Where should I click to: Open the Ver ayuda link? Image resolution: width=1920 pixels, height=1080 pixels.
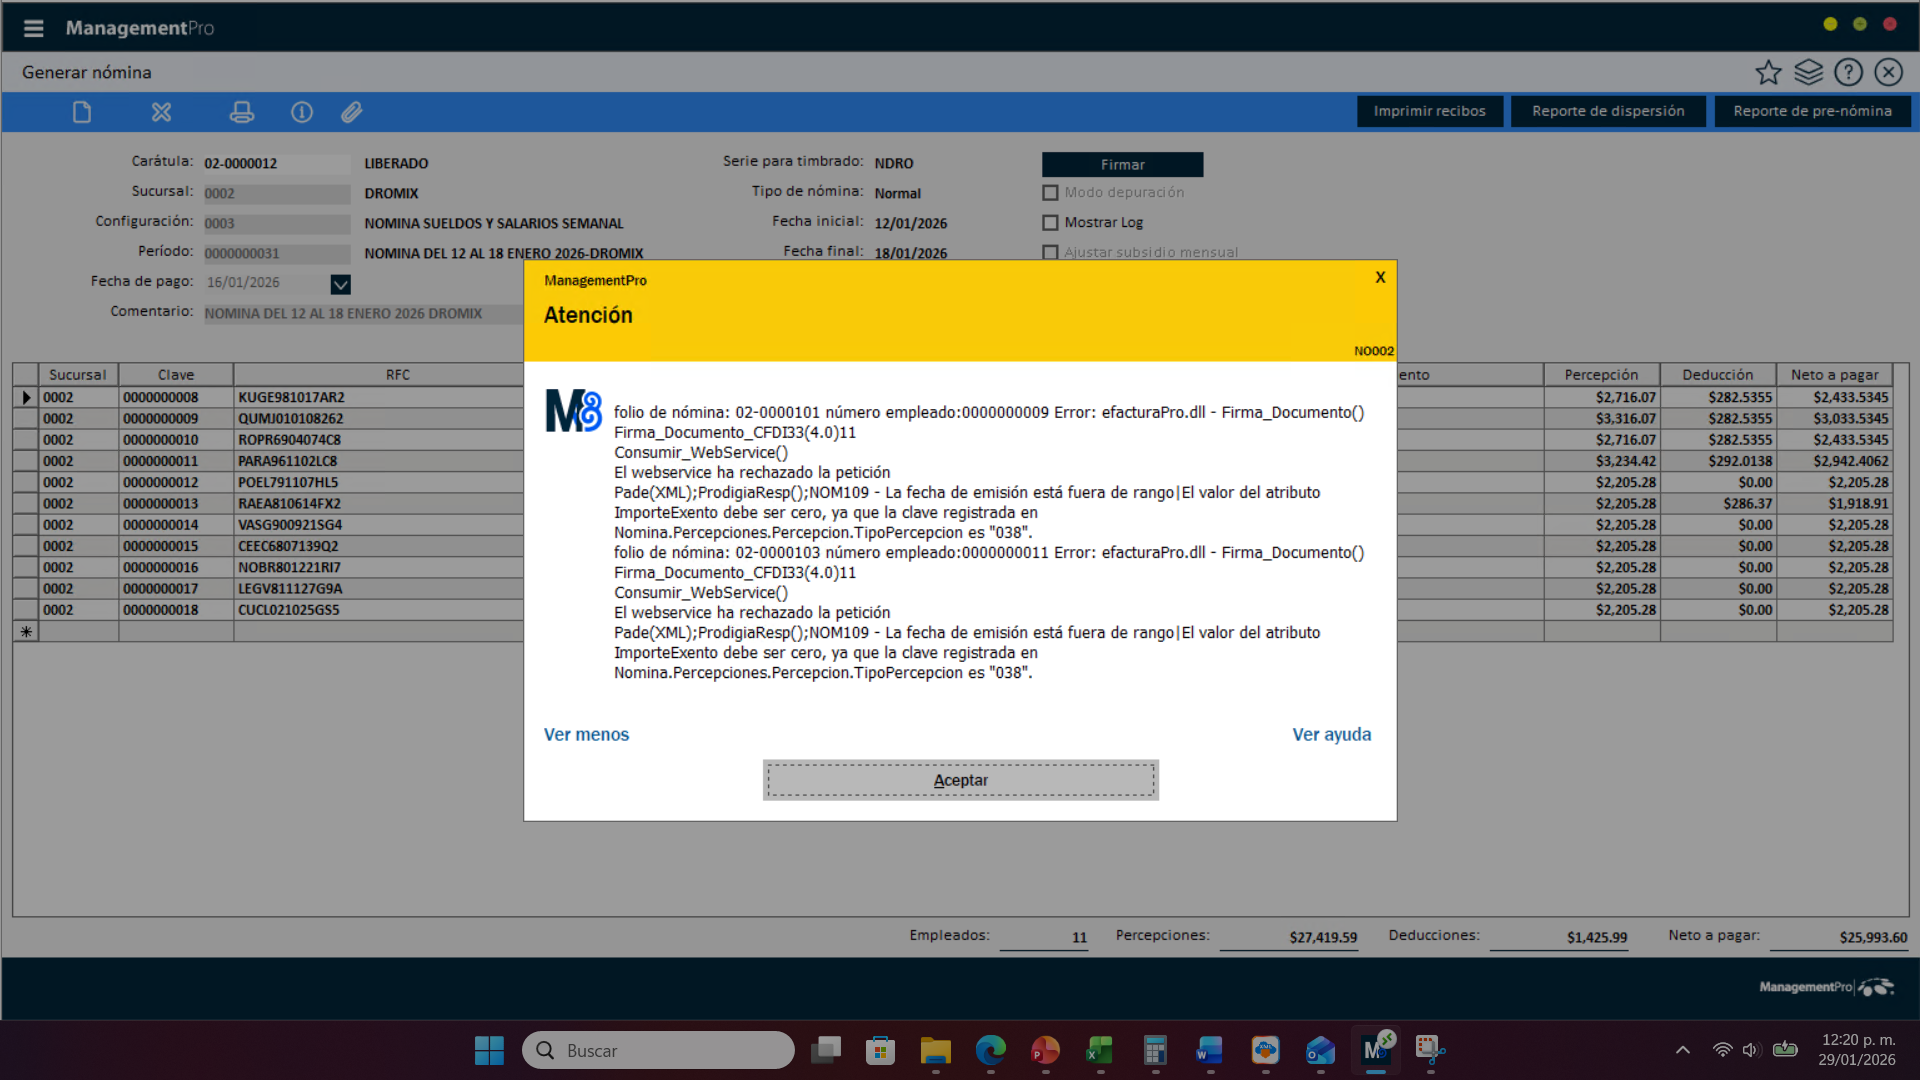[1331, 735]
